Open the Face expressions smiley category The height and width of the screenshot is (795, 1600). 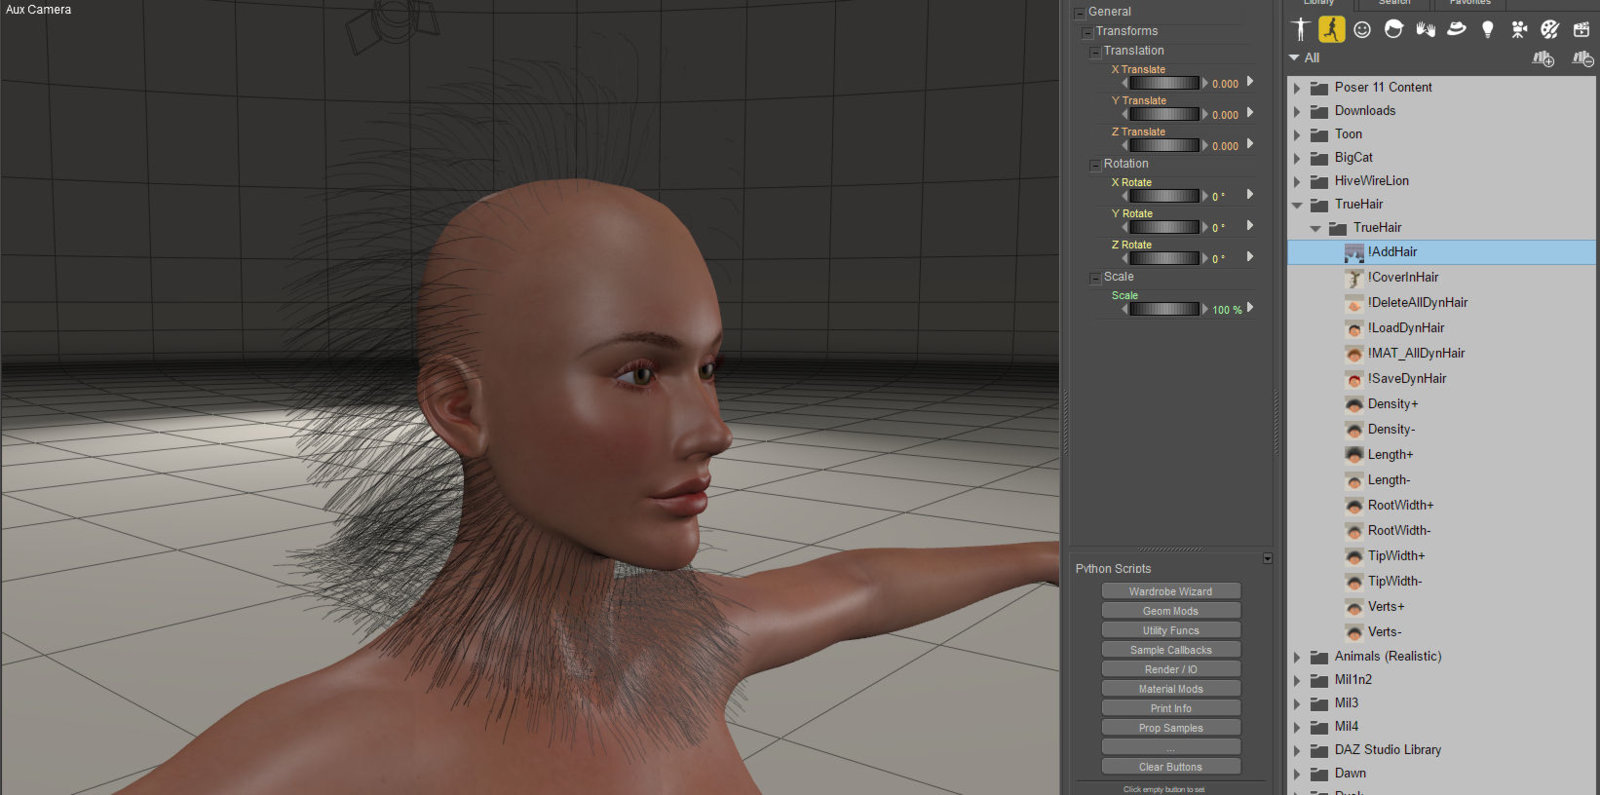tap(1362, 30)
